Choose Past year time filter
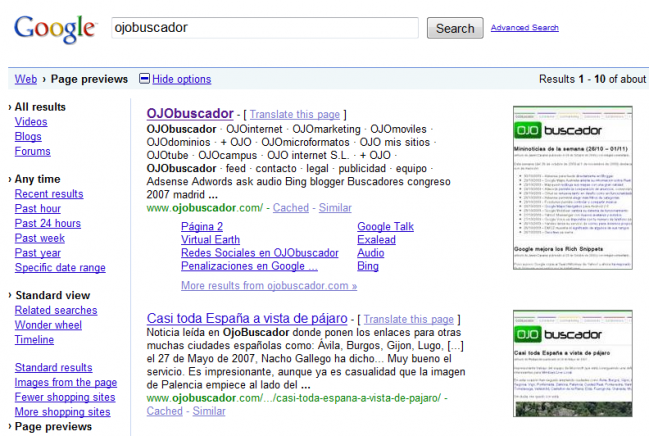Viewport: 649px width, 436px height. pyautogui.click(x=38, y=253)
